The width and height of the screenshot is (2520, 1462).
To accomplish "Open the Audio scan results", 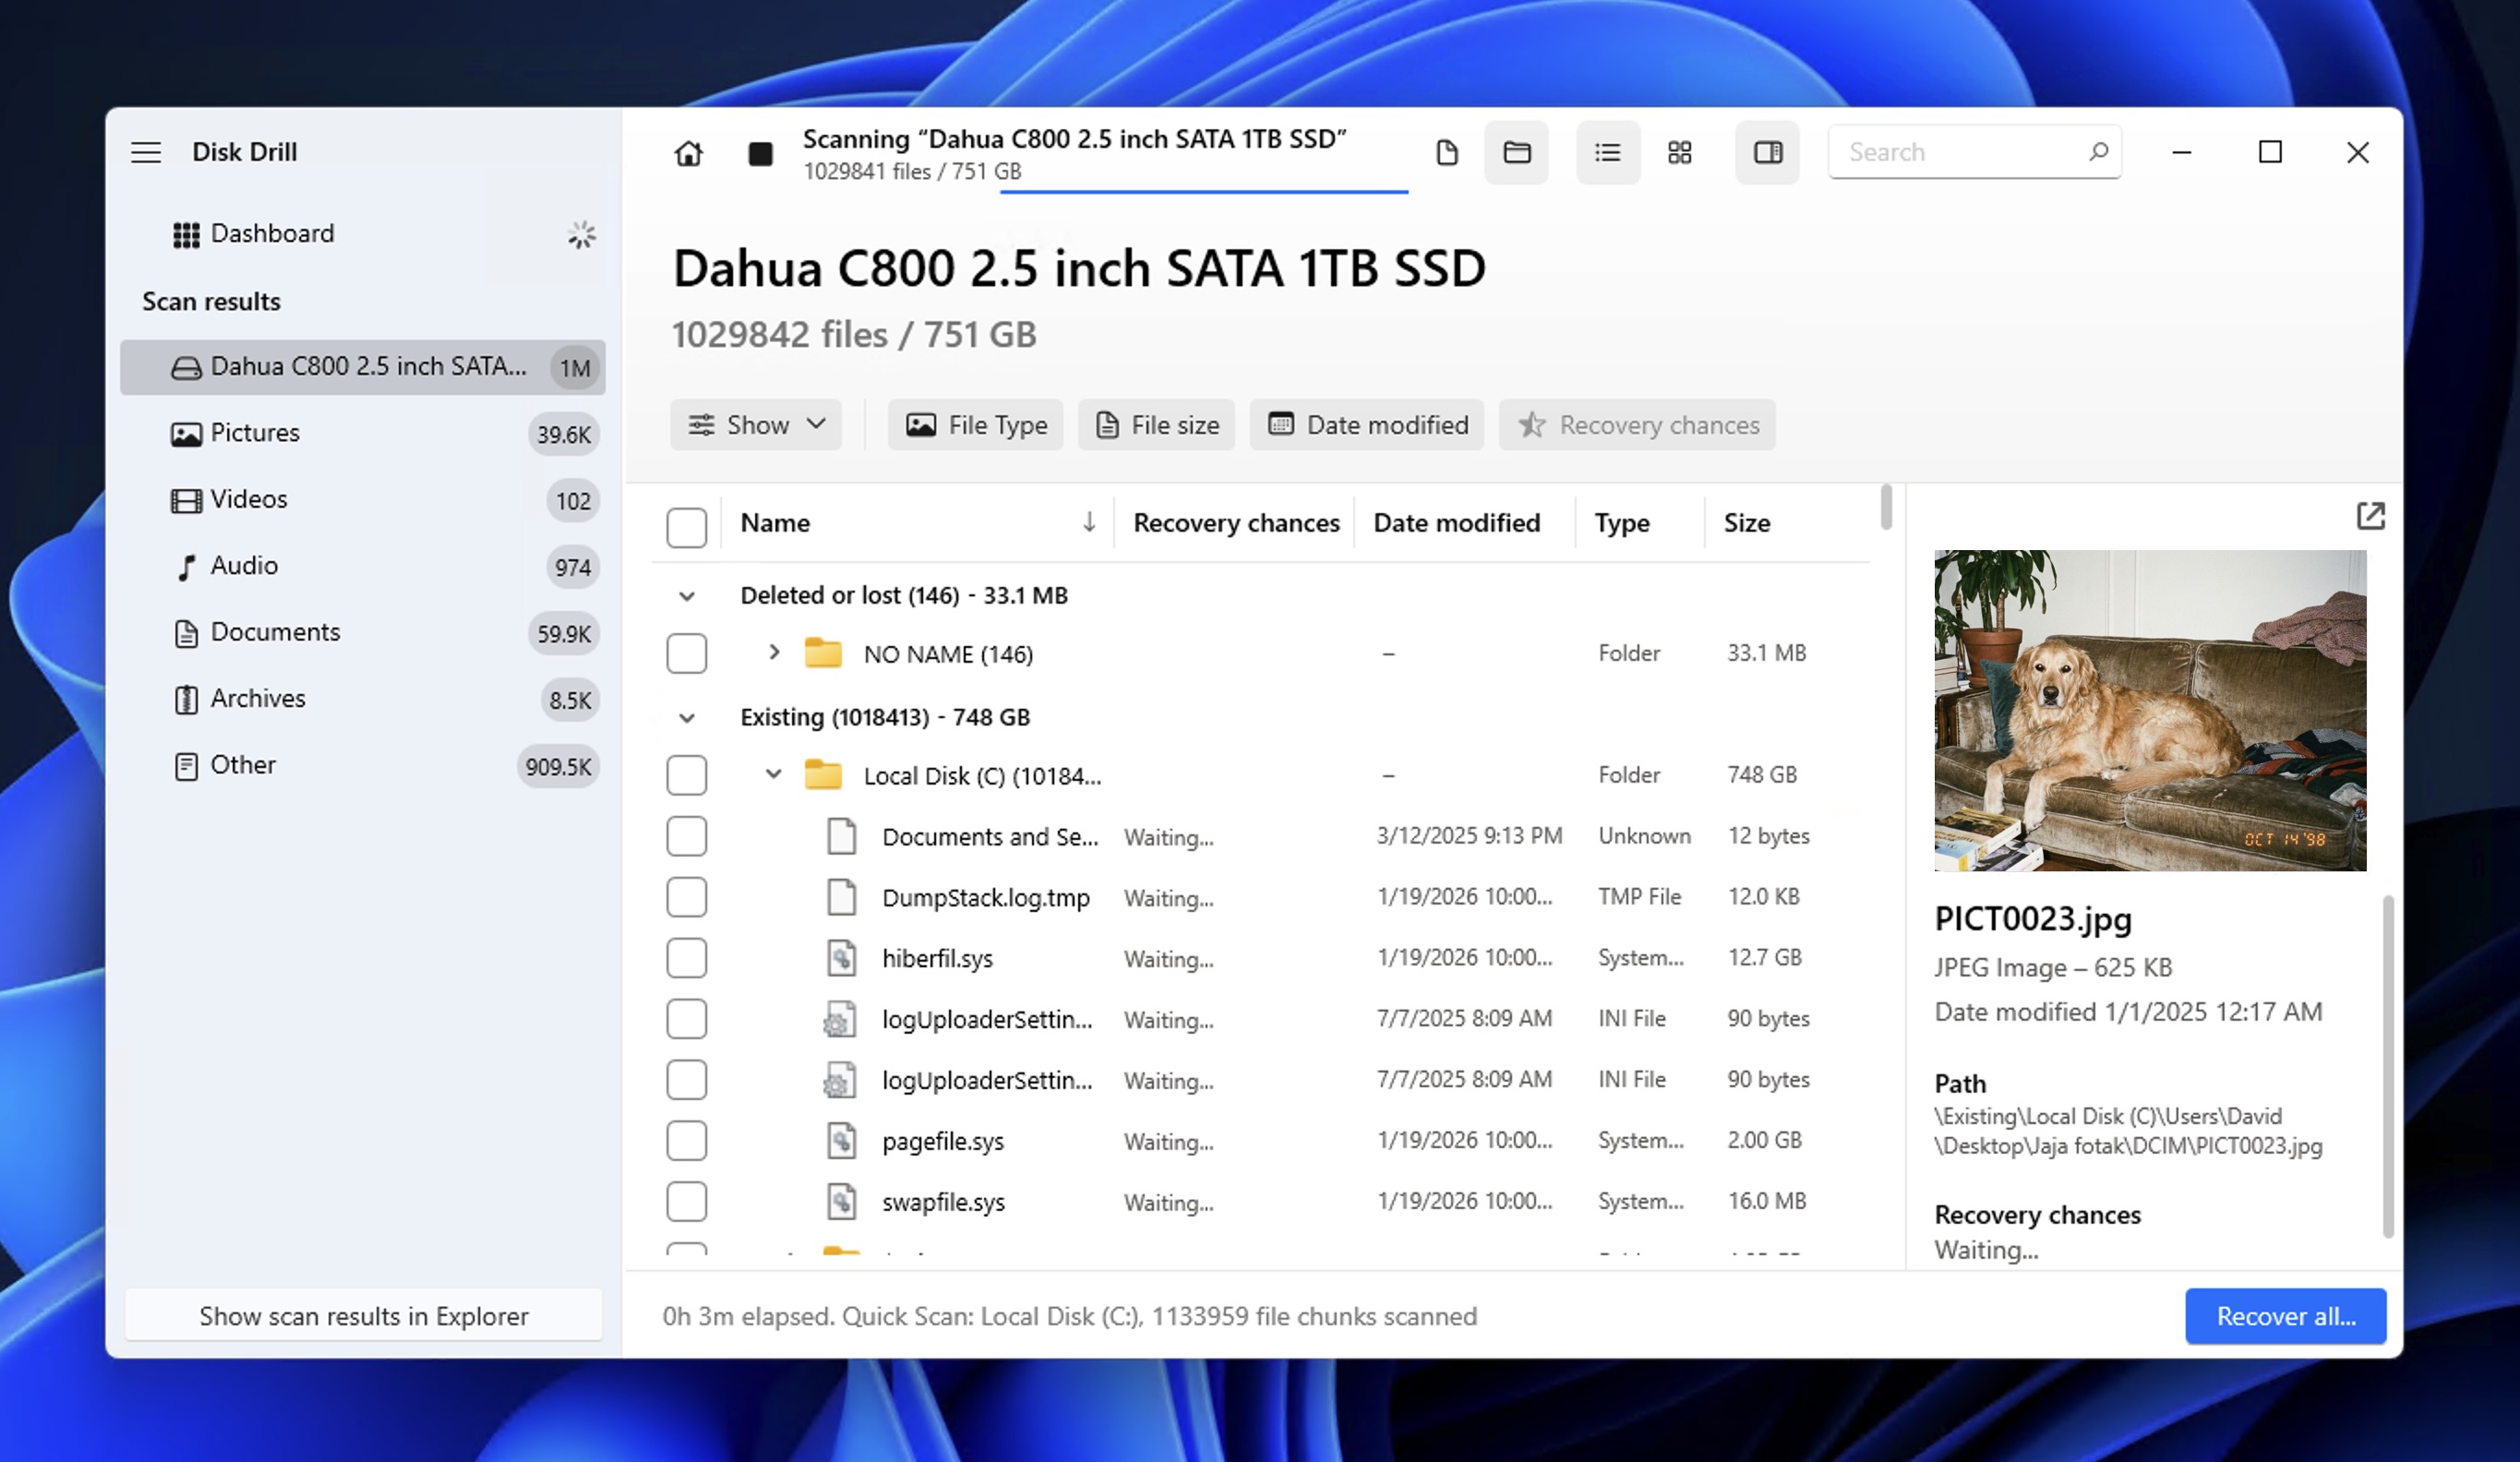I will coord(243,565).
